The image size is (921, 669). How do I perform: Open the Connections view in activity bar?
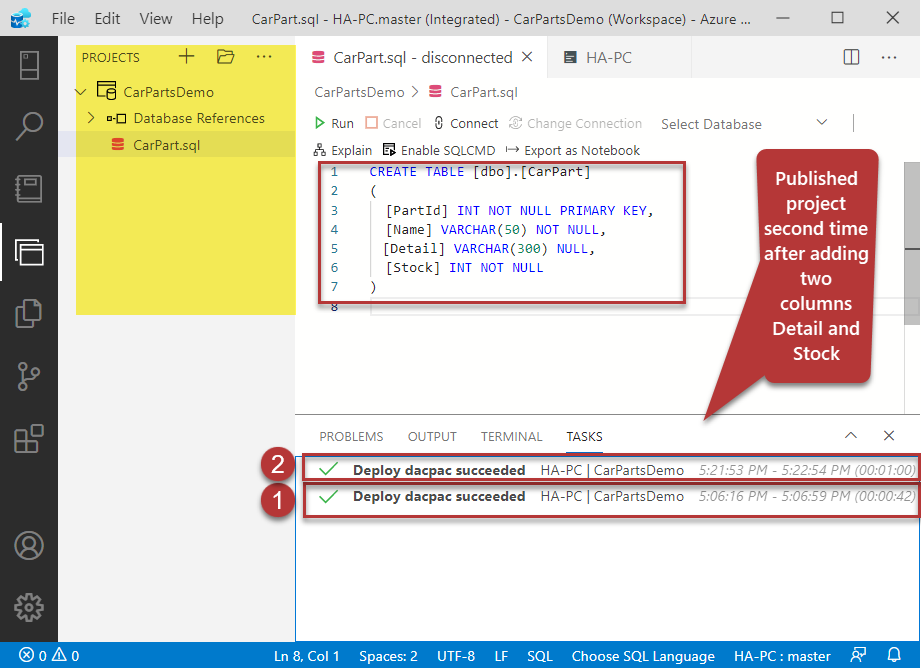[x=29, y=64]
